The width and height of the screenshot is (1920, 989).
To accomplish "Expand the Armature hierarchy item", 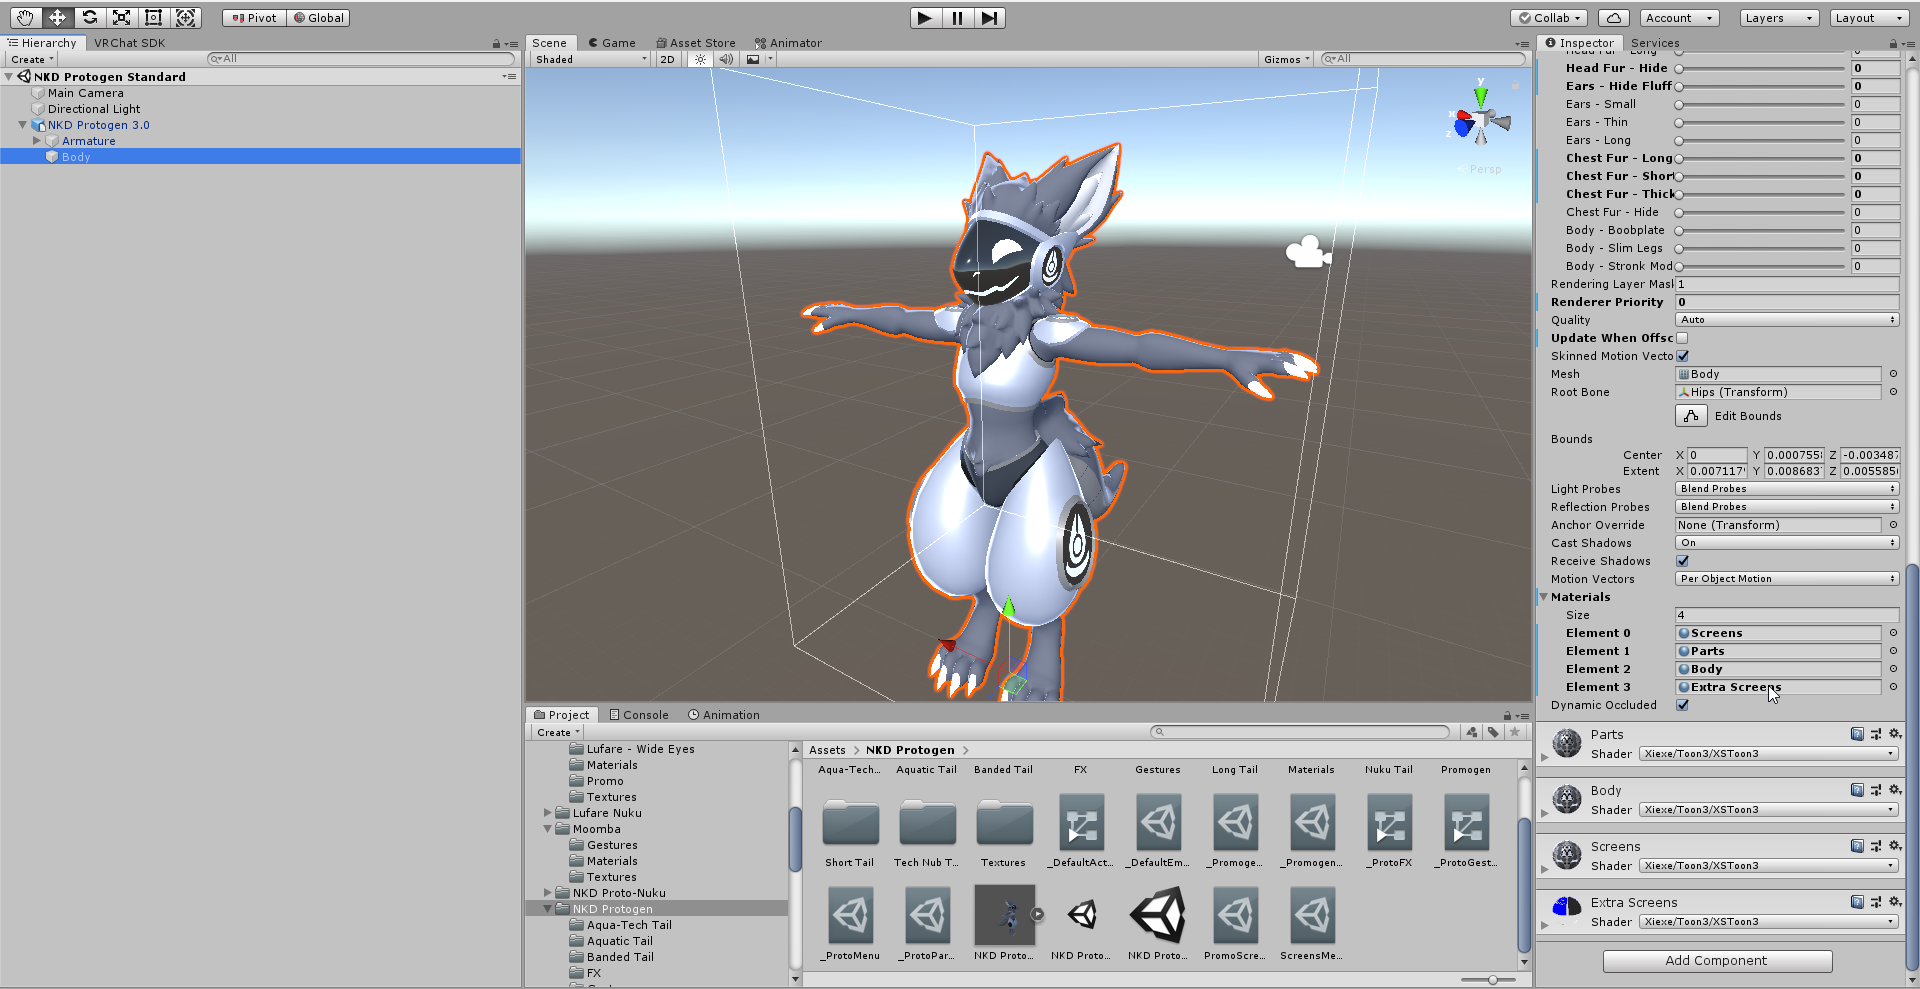I will coord(37,141).
